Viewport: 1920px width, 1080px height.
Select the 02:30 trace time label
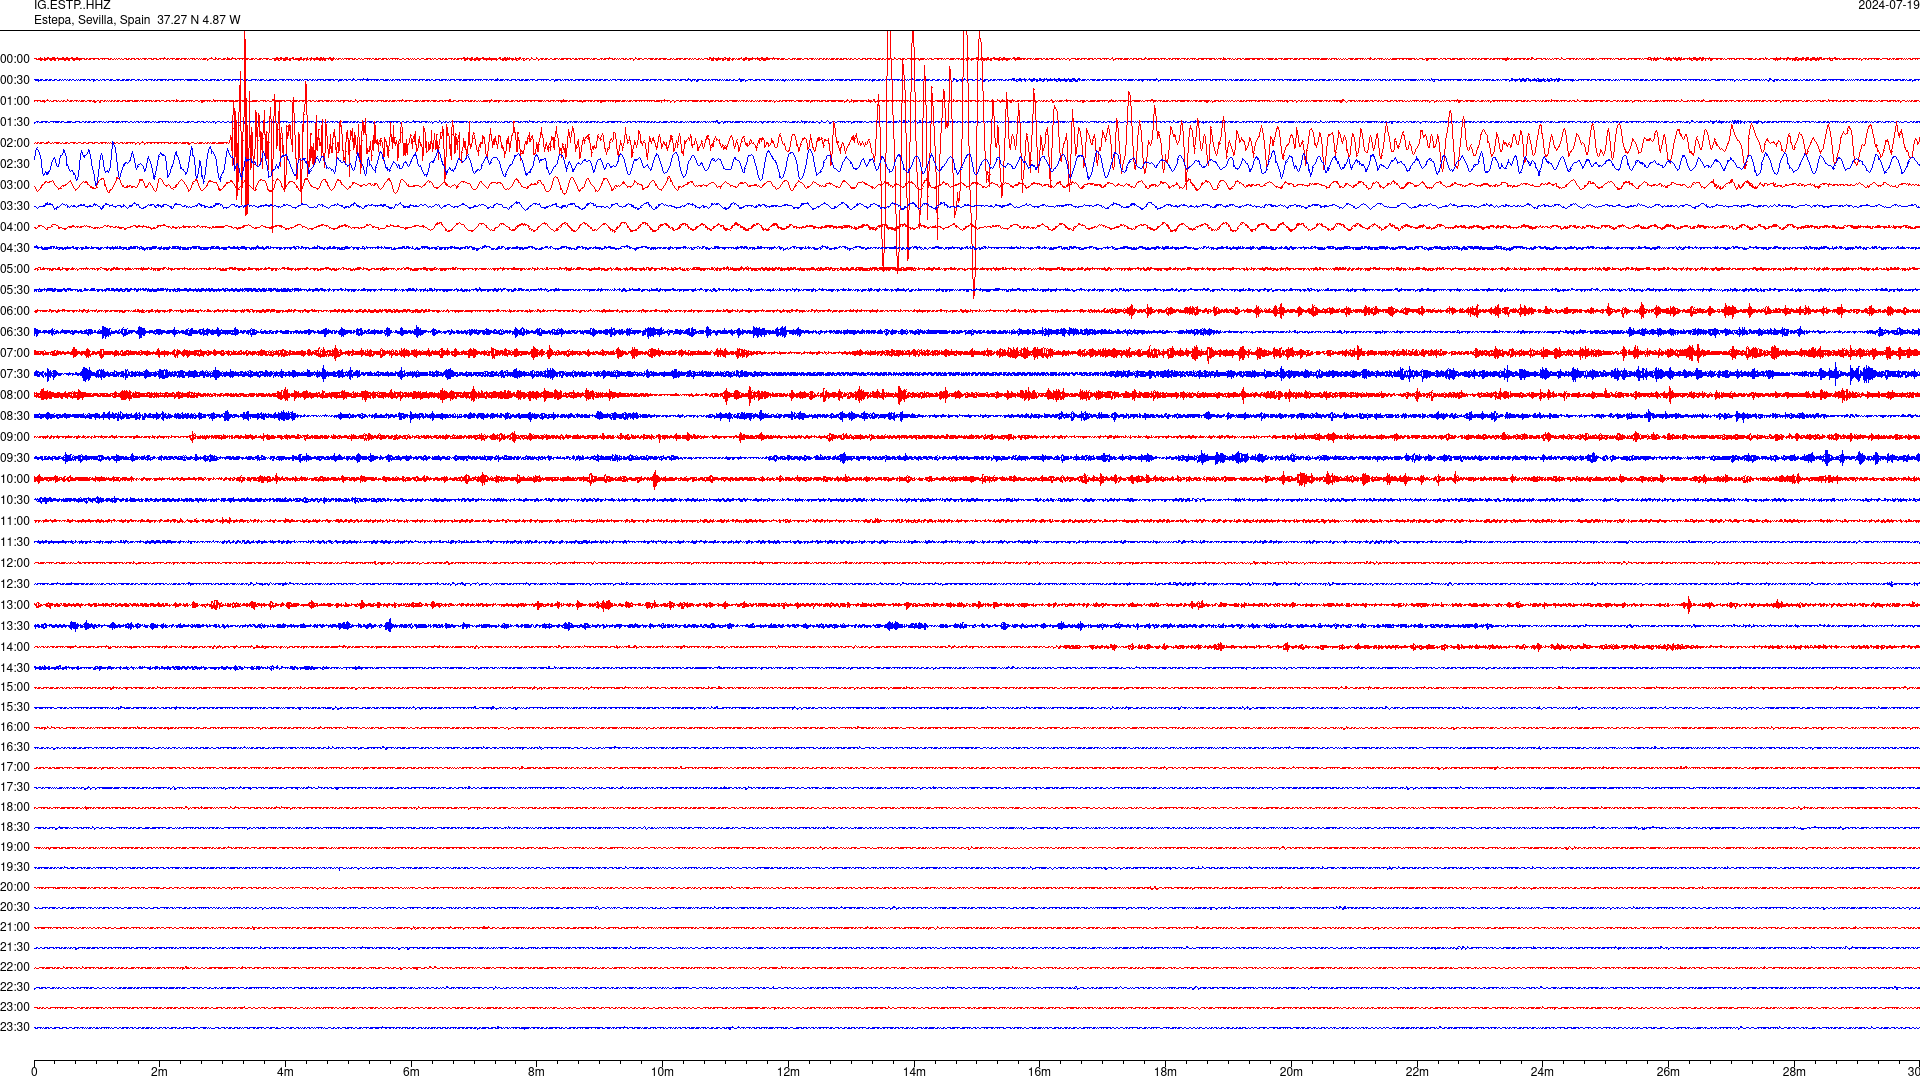point(15,164)
